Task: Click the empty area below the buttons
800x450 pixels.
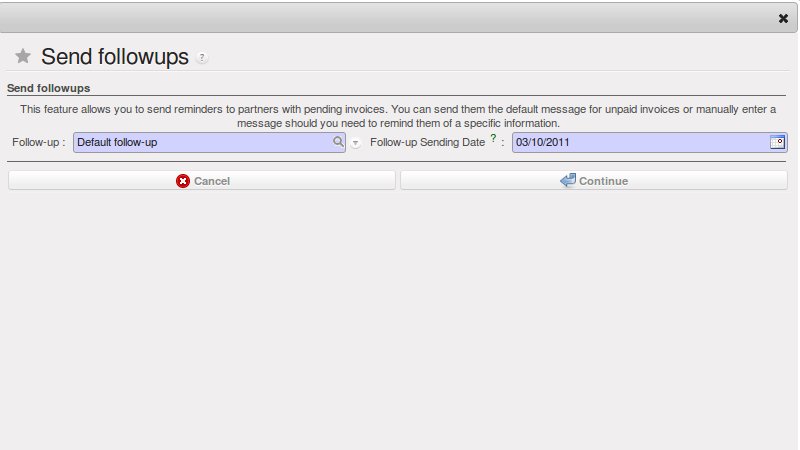Action: (400, 320)
